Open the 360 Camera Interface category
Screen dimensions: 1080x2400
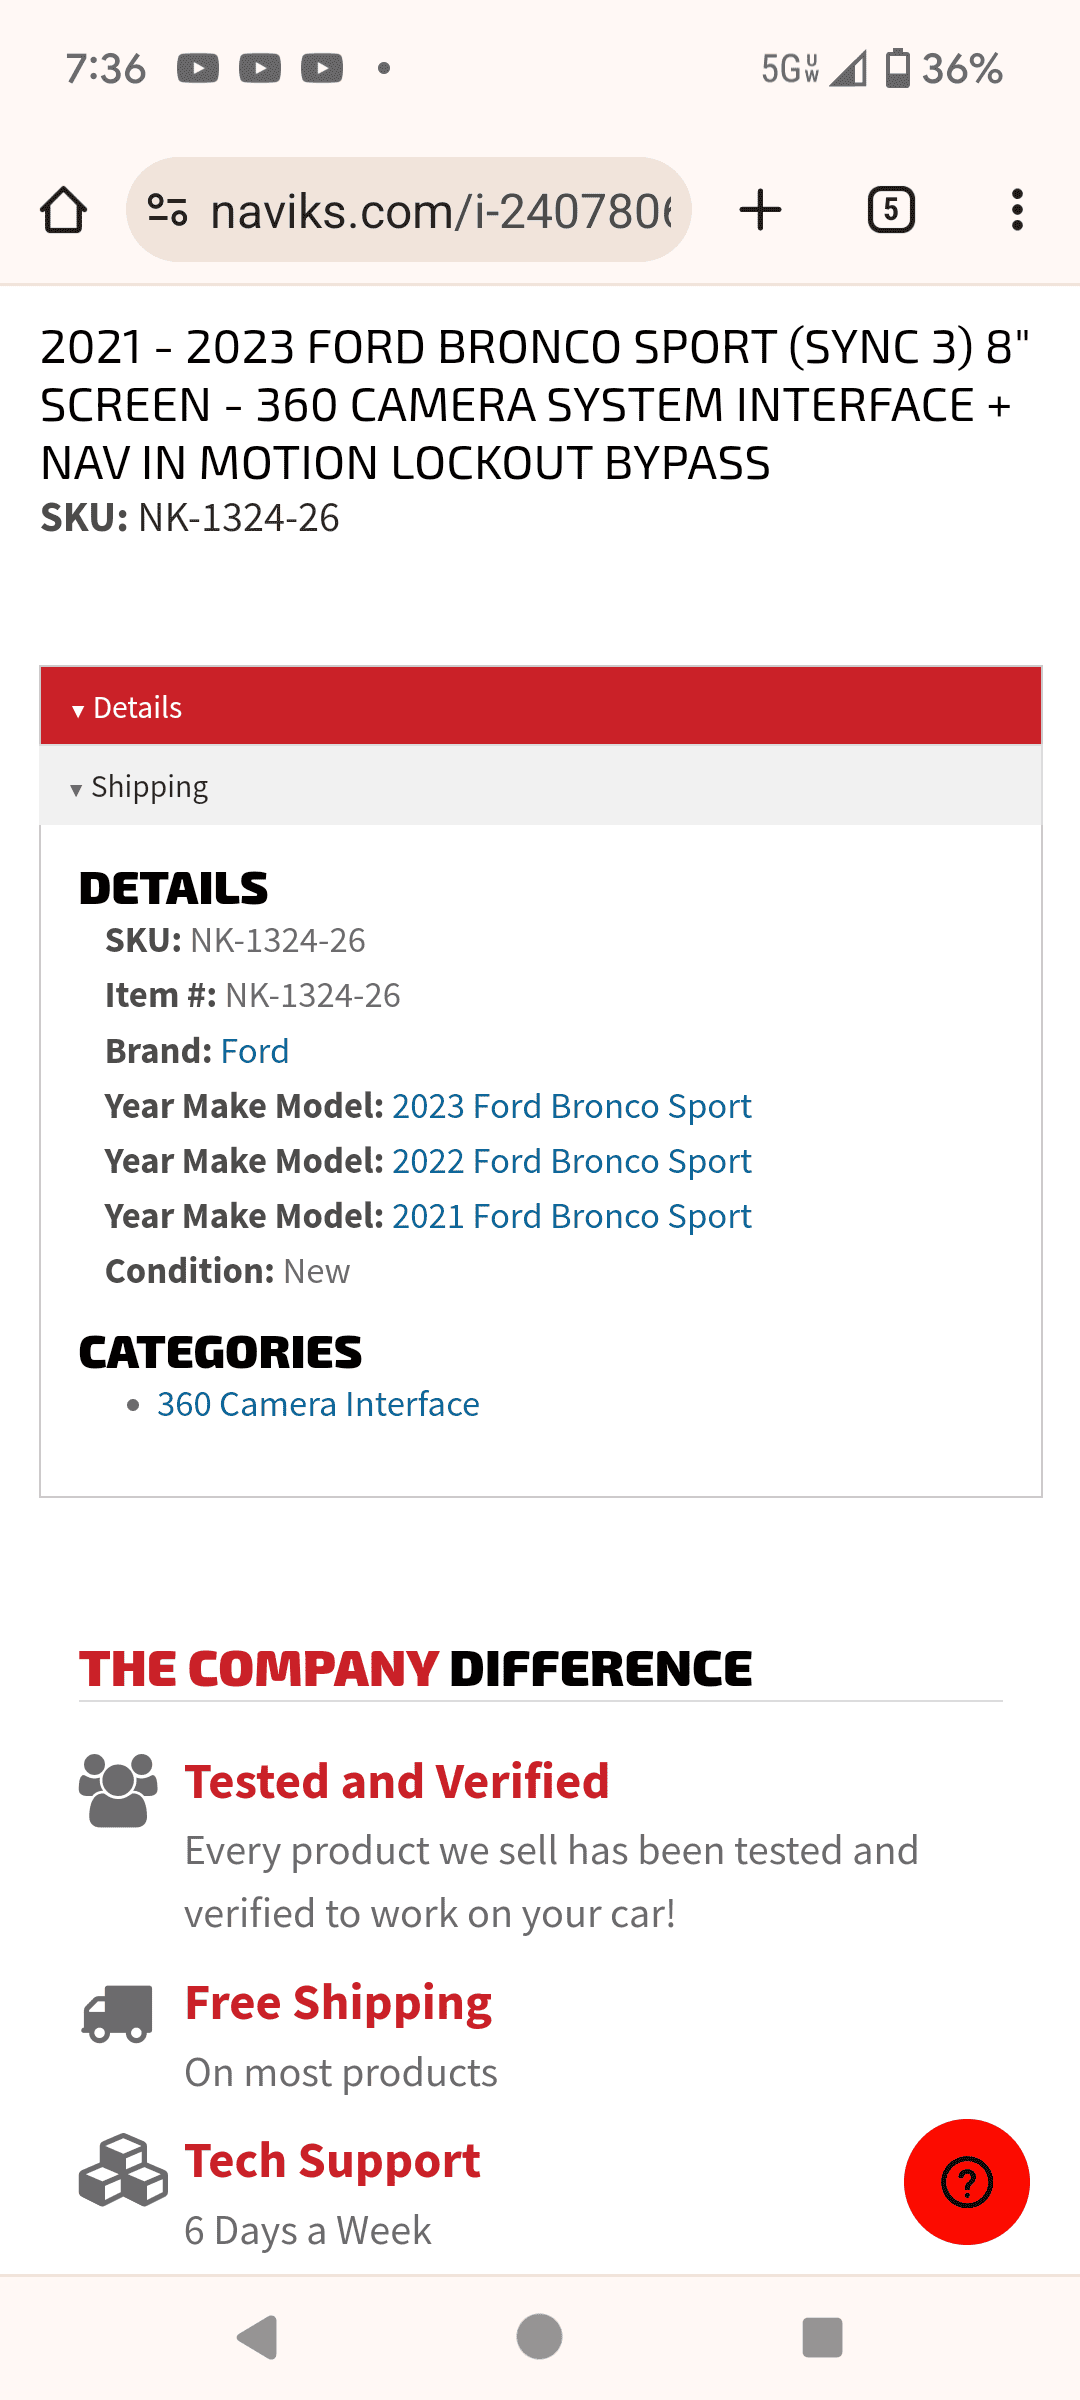point(318,1404)
